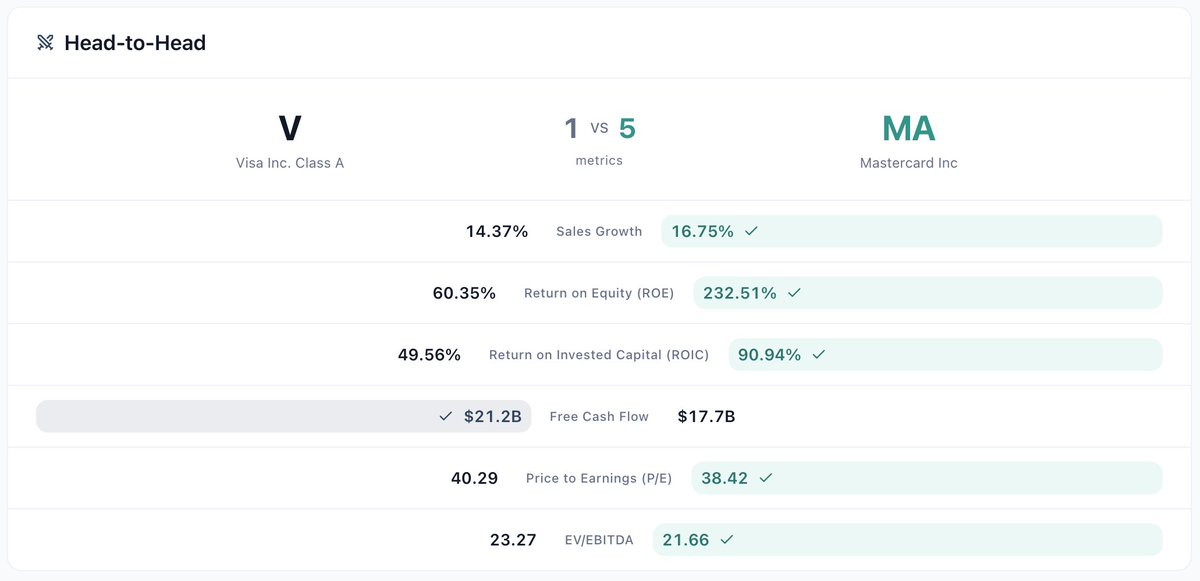Click the crossed swords Head-to-Head icon

(45, 42)
